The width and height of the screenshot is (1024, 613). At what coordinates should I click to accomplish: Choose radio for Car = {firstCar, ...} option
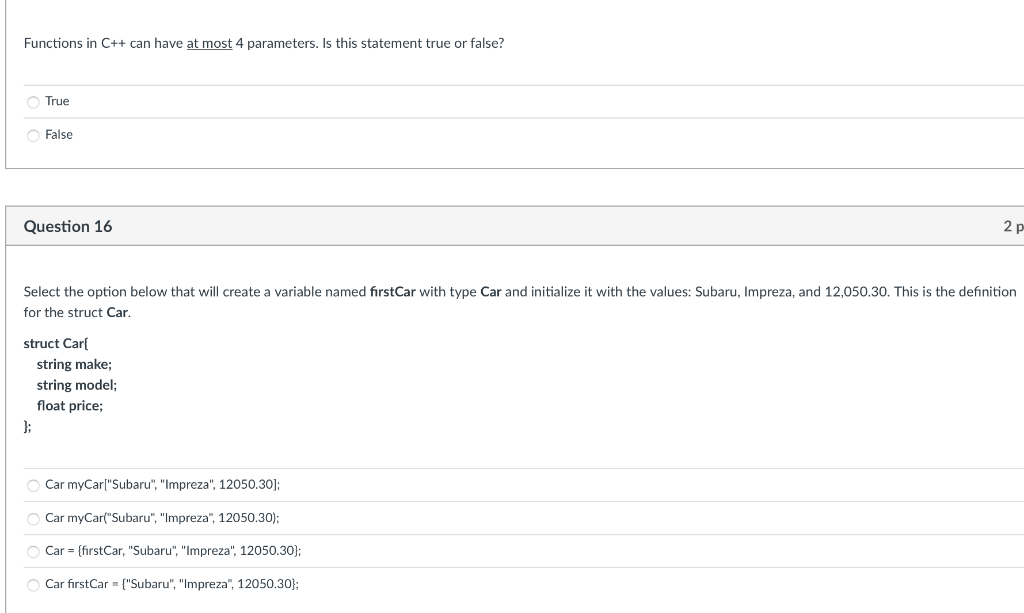(x=33, y=552)
